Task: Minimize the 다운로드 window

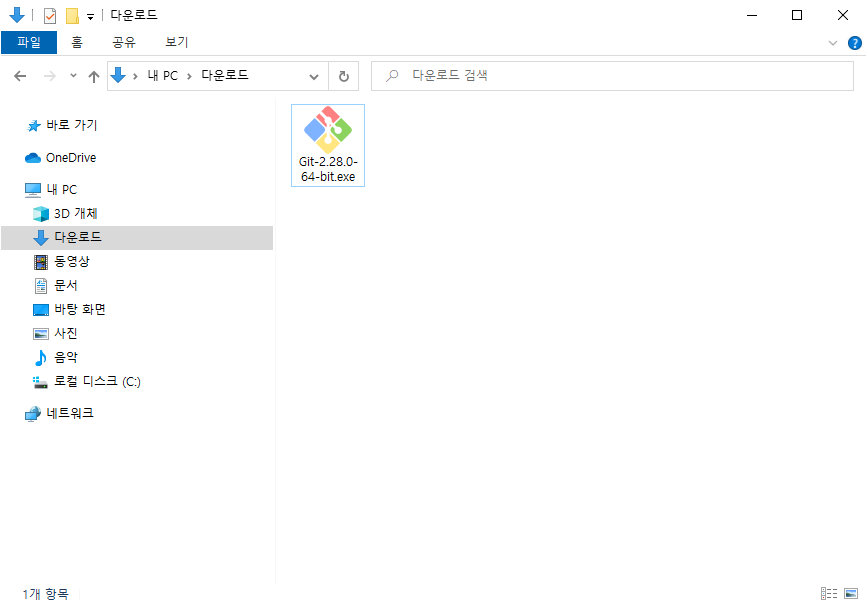Action: point(751,15)
